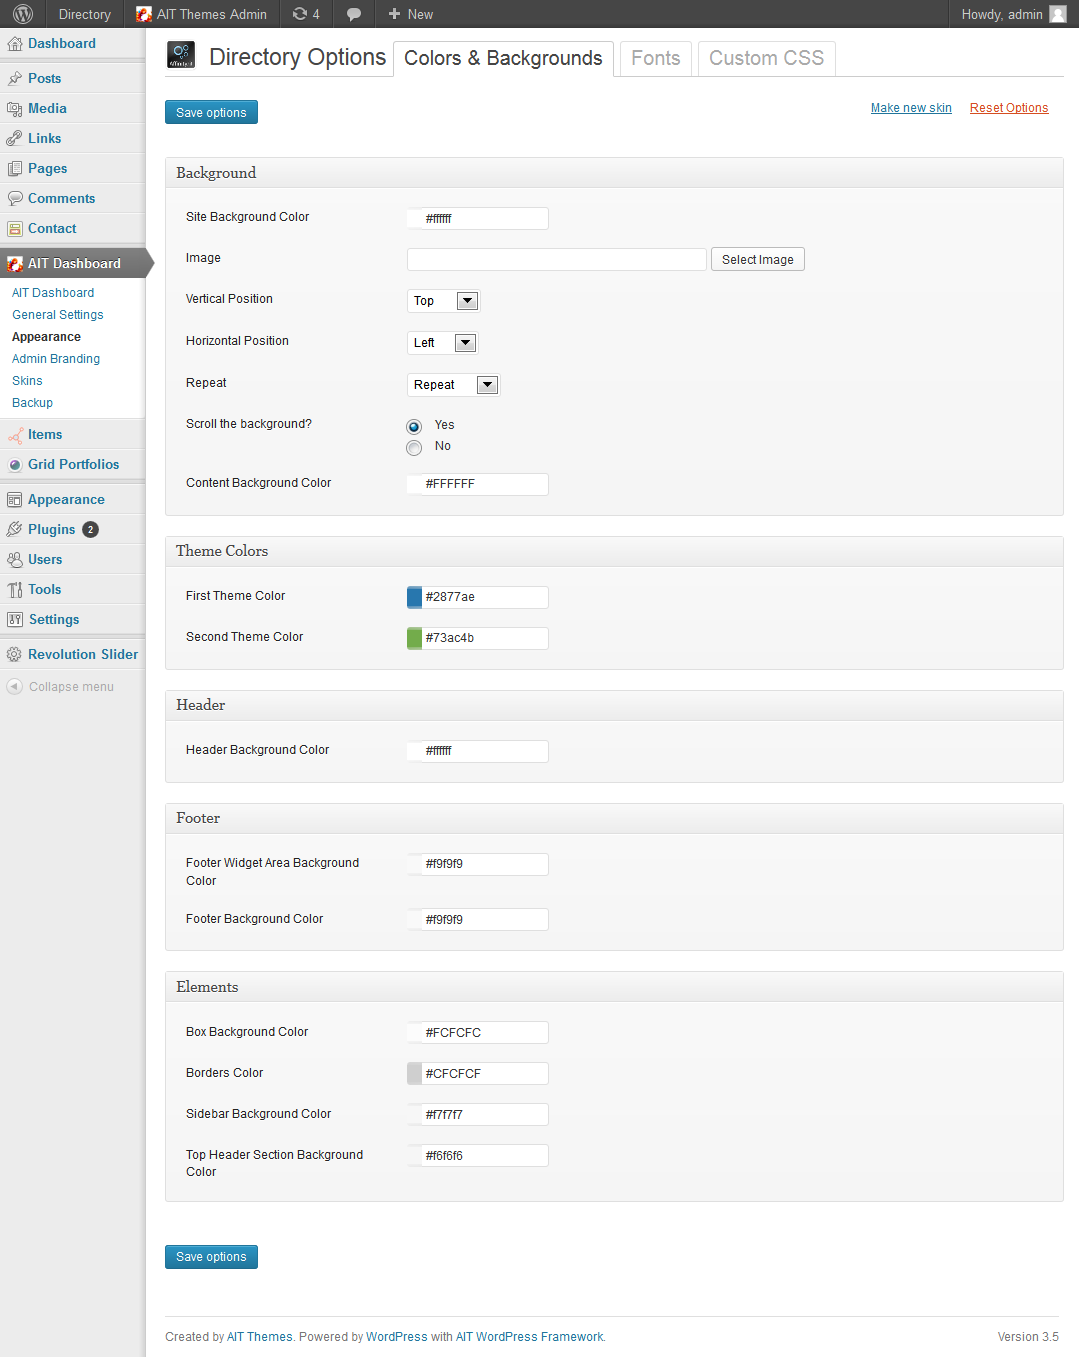Viewport: 1079px width, 1357px height.
Task: Click the Second Theme Color green swatch
Action: 414,638
